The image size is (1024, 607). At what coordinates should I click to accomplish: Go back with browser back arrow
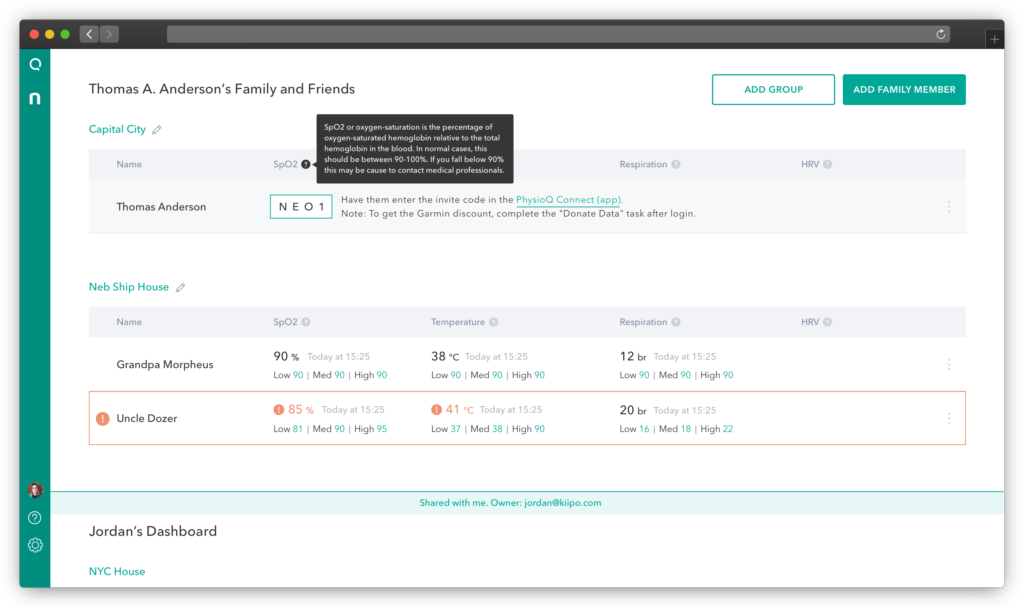click(89, 34)
